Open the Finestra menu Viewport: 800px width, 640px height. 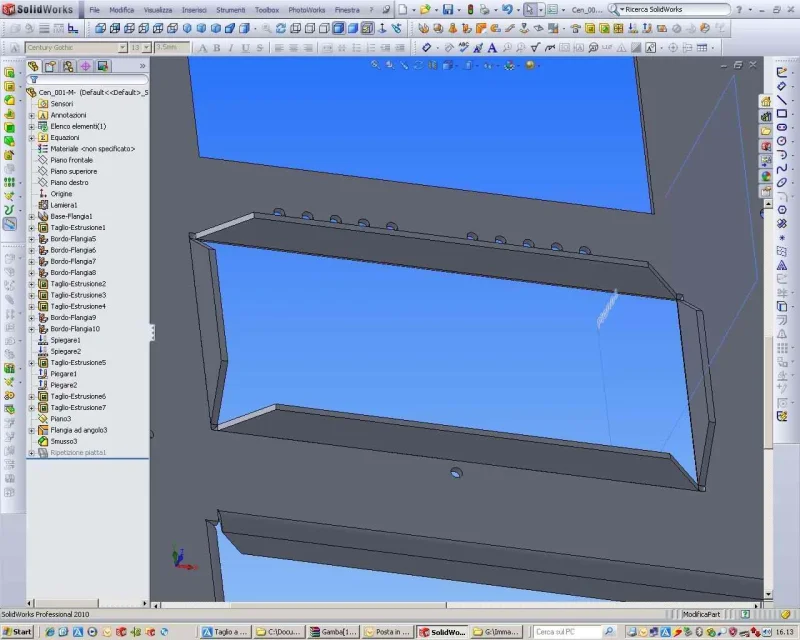[347, 10]
